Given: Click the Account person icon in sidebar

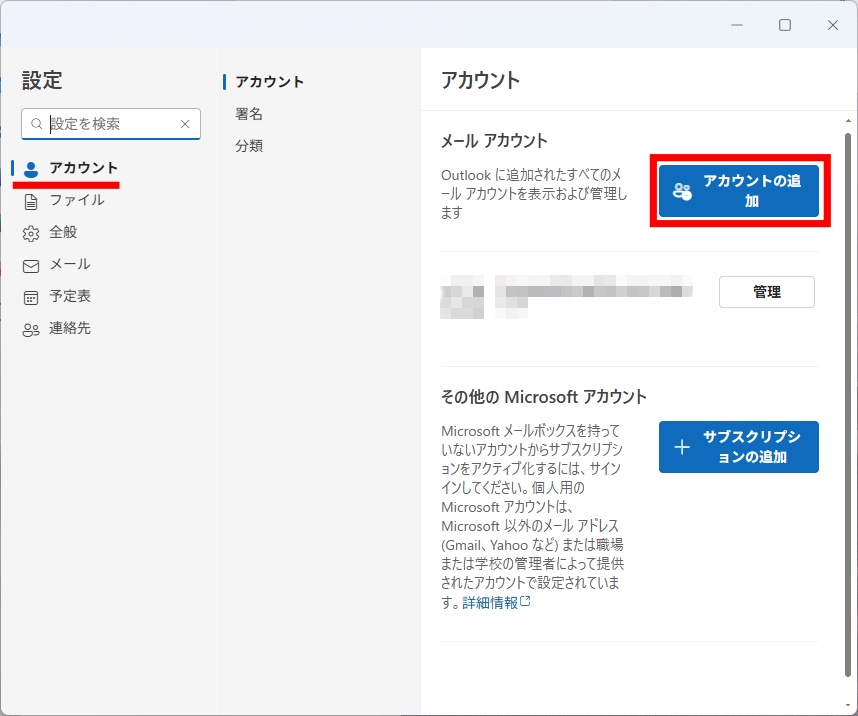Looking at the screenshot, I should tap(31, 168).
